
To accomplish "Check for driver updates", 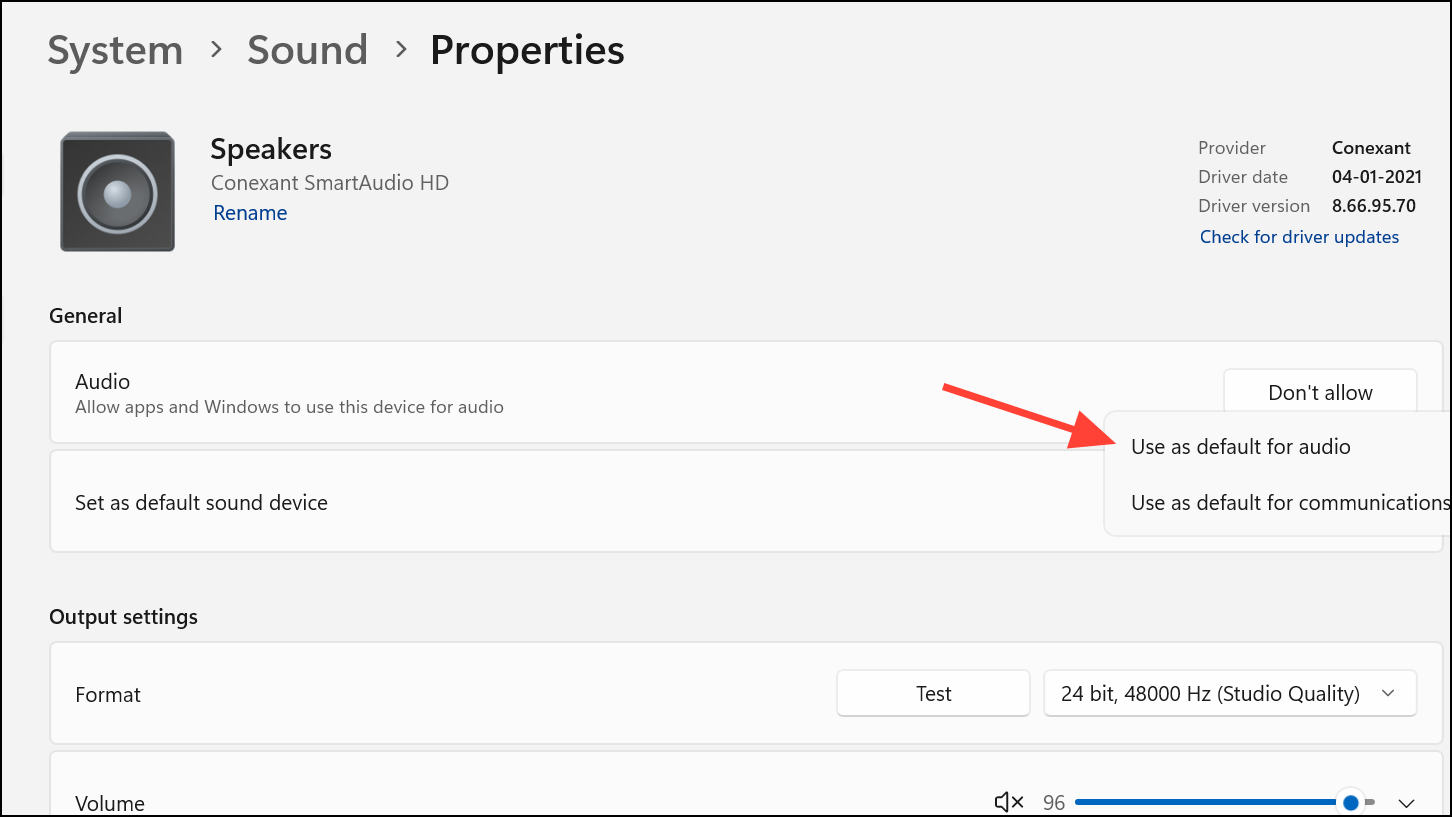I will (1299, 237).
